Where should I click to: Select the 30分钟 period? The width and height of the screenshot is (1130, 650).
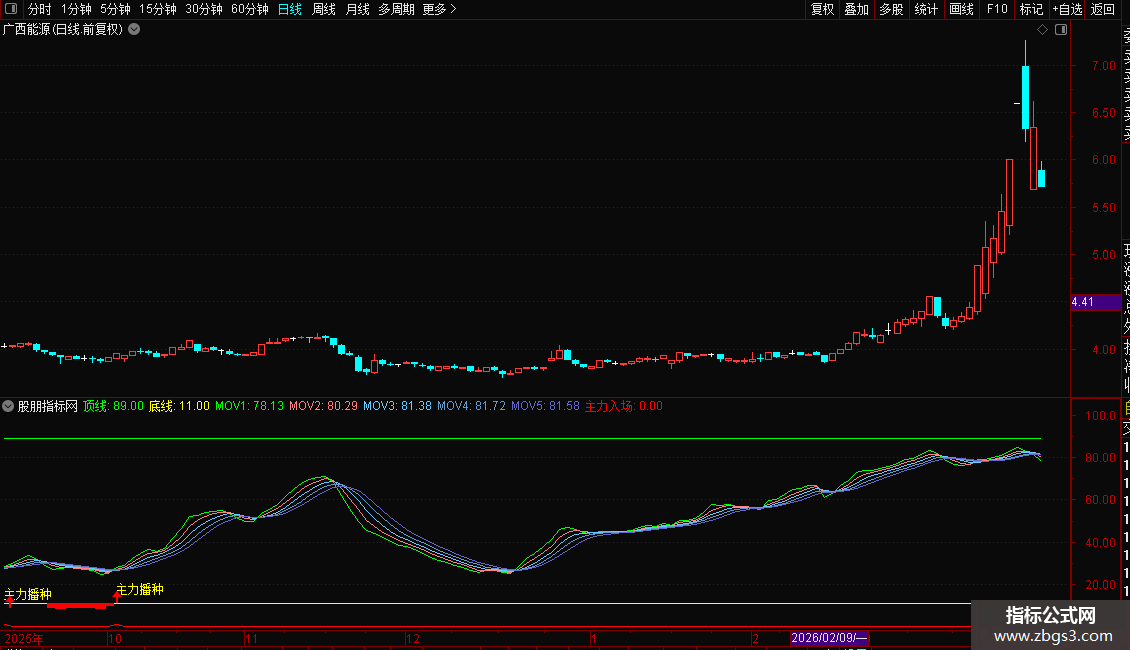204,9
